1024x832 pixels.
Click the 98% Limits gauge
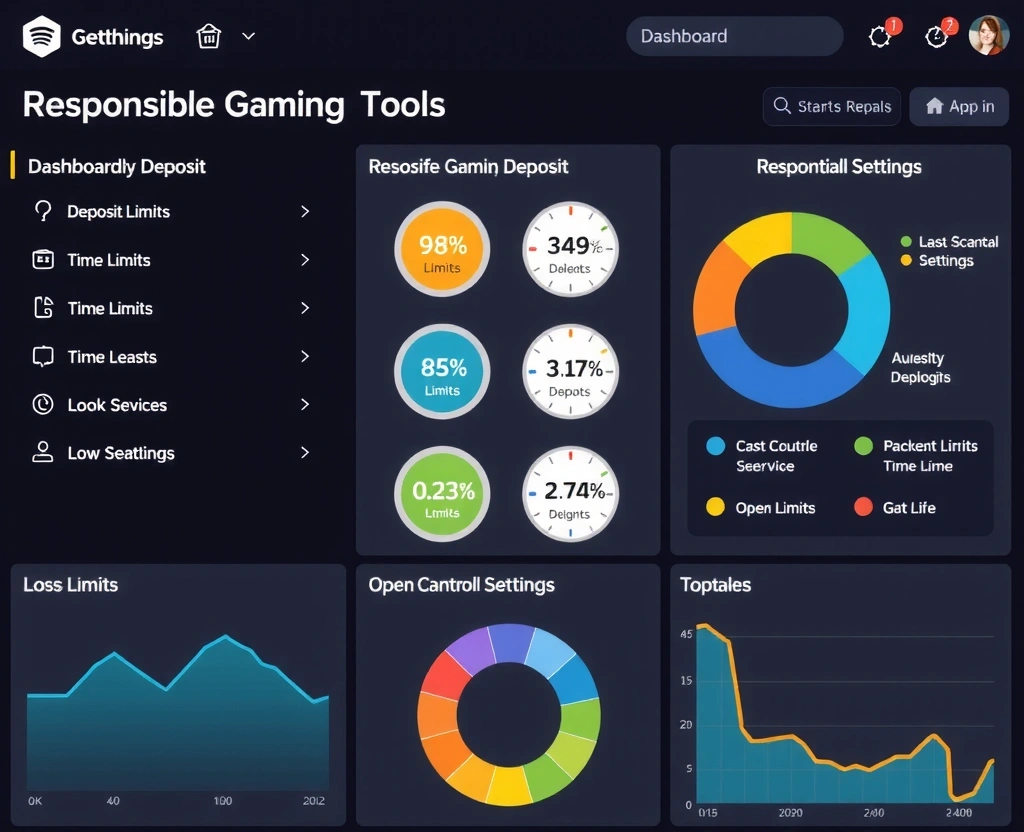pyautogui.click(x=442, y=248)
